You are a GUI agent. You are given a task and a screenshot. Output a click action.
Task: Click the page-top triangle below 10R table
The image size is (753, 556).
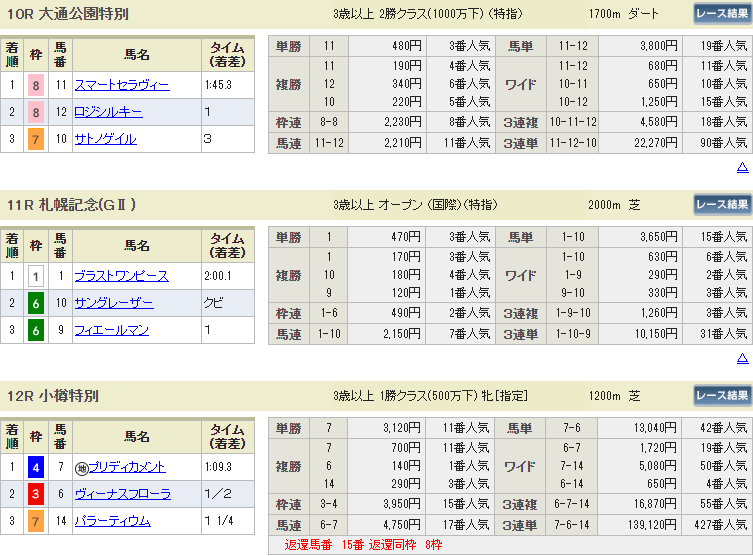pos(742,167)
